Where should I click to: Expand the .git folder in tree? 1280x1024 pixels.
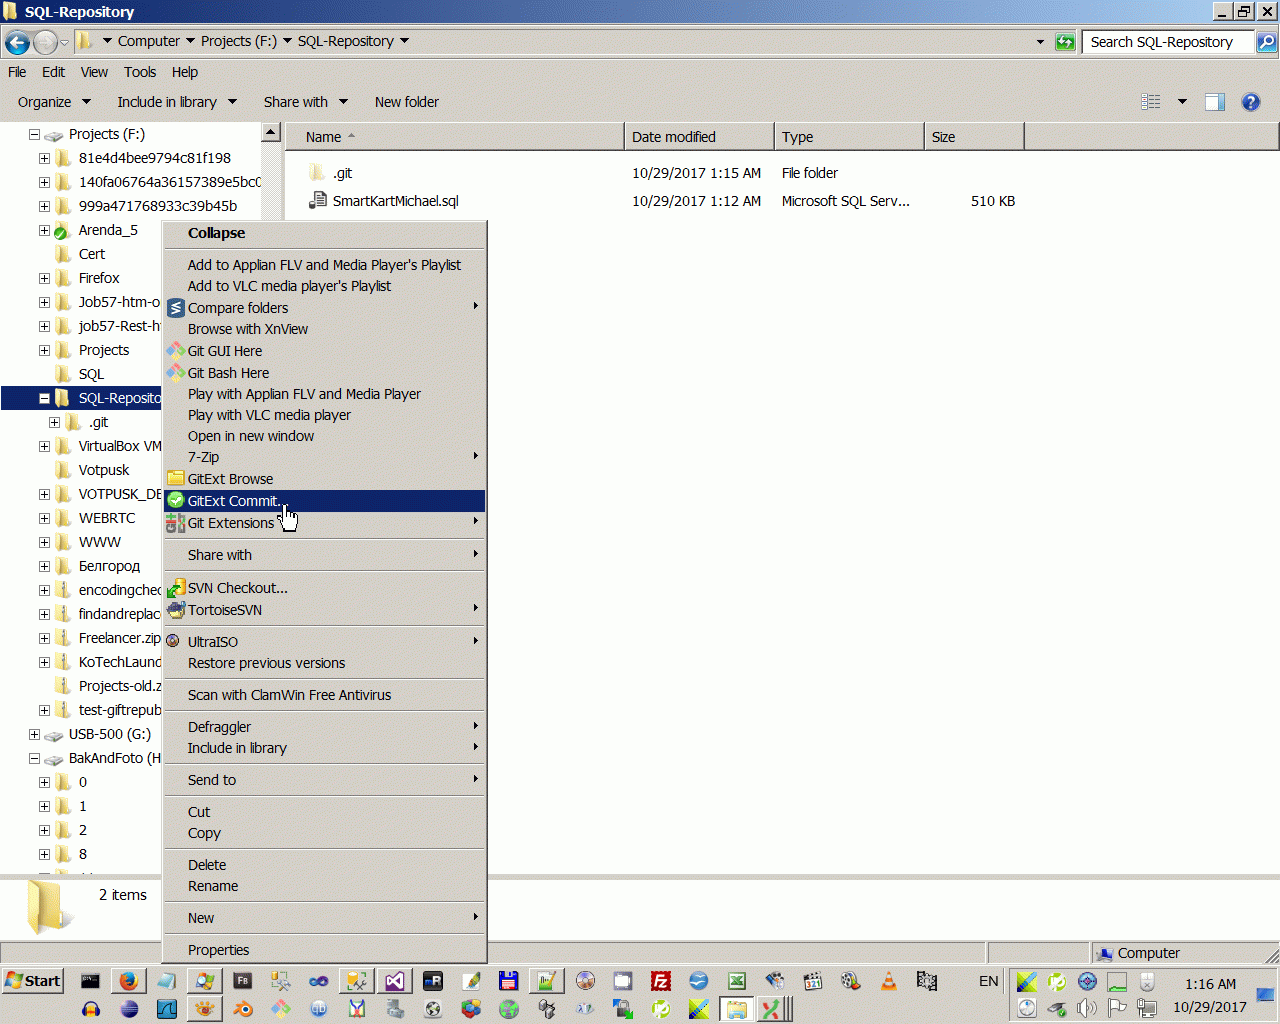tap(54, 422)
